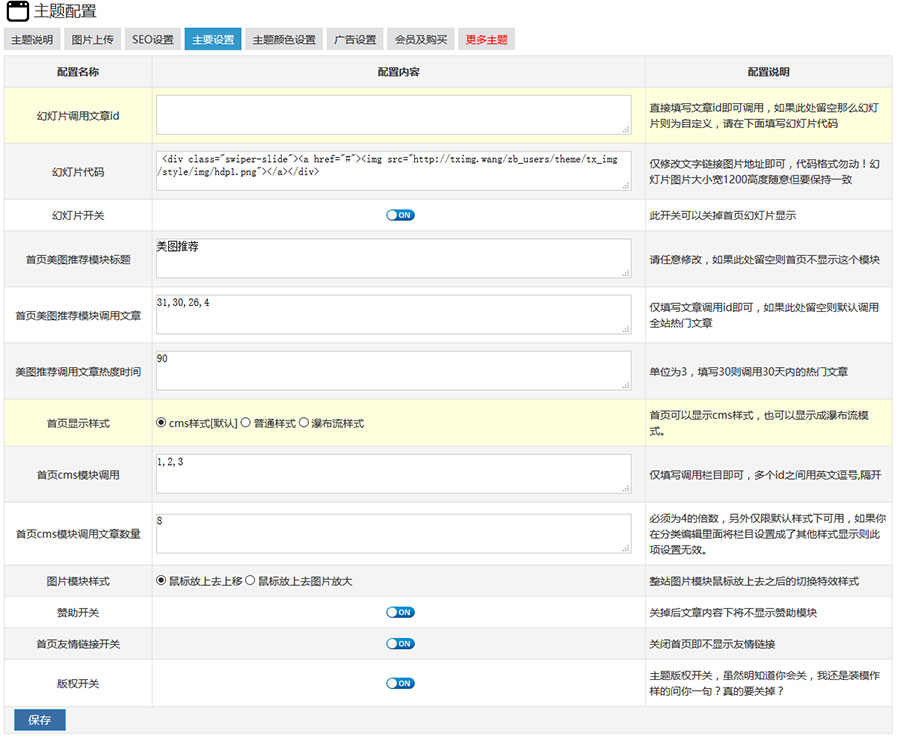Turn off the 首页友情链接开关 switch
Image resolution: width=900 pixels, height=739 pixels.
pyautogui.click(x=400, y=644)
